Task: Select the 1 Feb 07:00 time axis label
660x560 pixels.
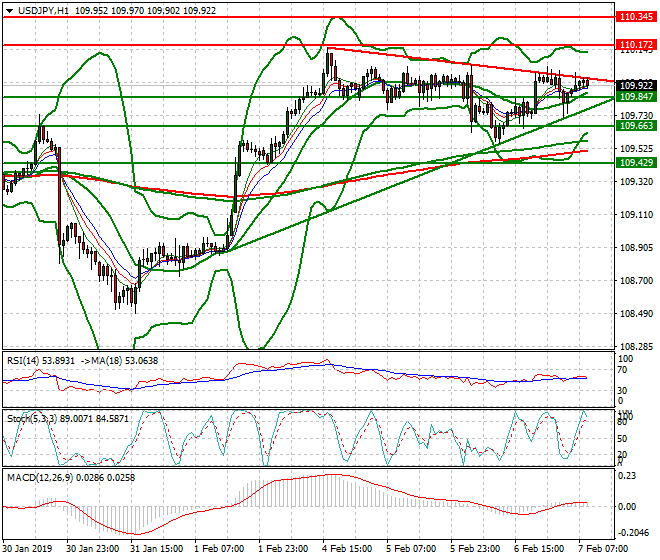Action: point(219,549)
